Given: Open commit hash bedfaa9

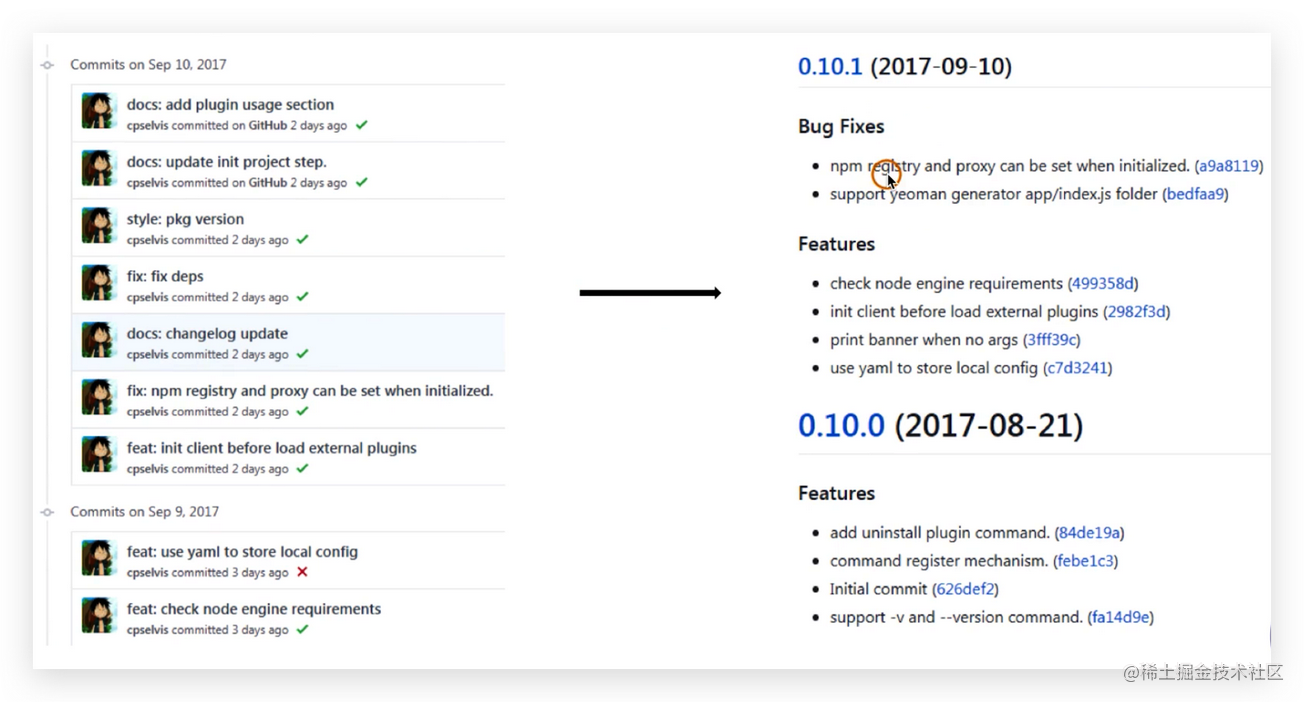Looking at the screenshot, I should (1196, 194).
